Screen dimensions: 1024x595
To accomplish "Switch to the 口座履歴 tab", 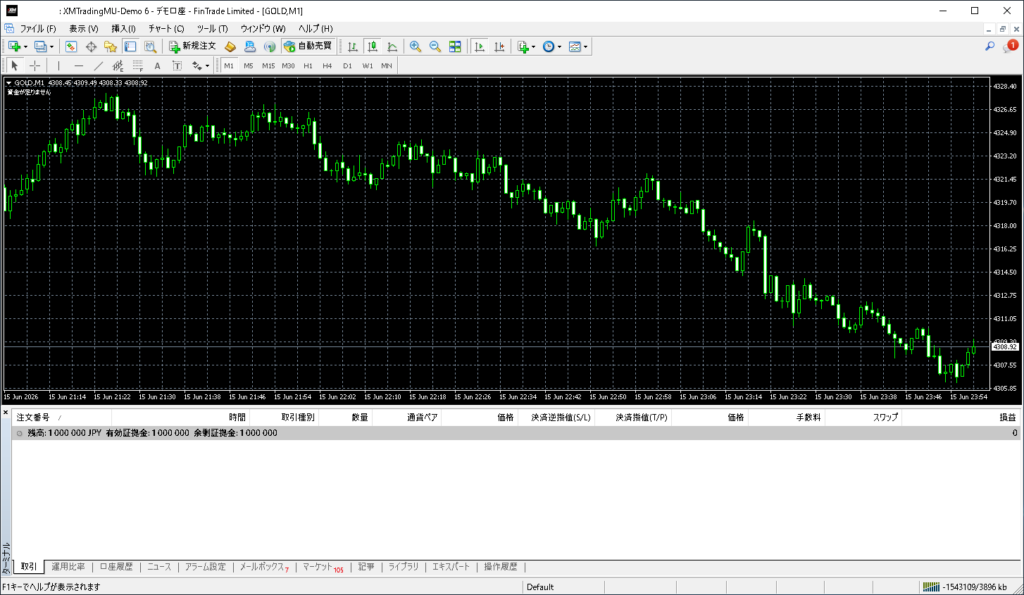I will click(x=116, y=567).
